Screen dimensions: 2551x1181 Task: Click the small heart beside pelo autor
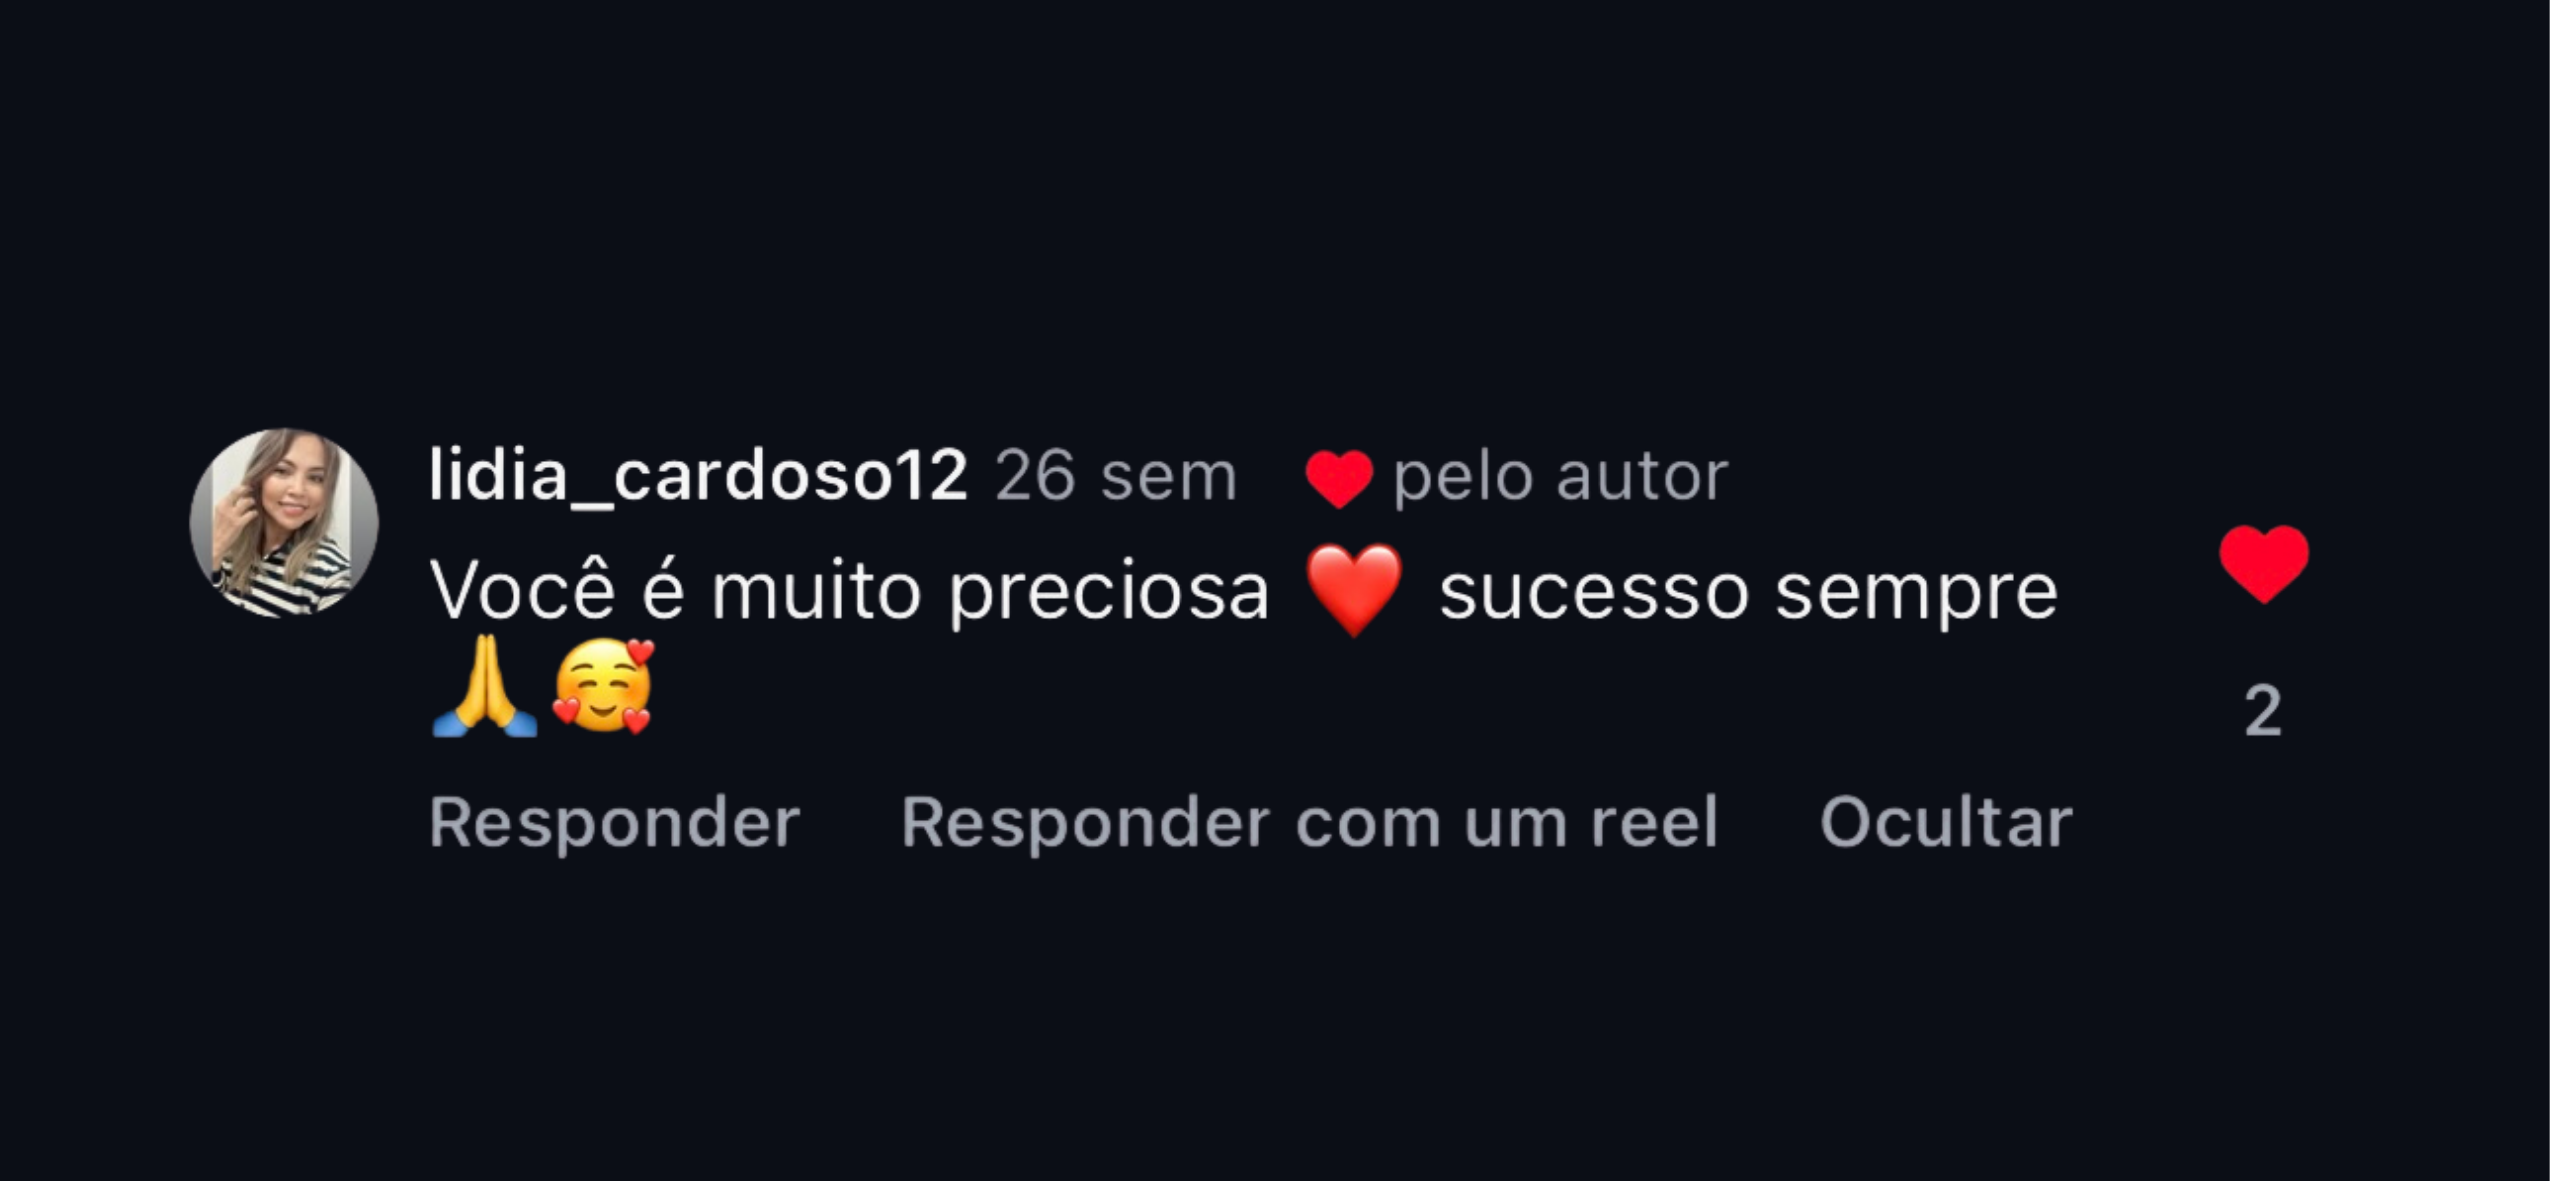(1338, 478)
